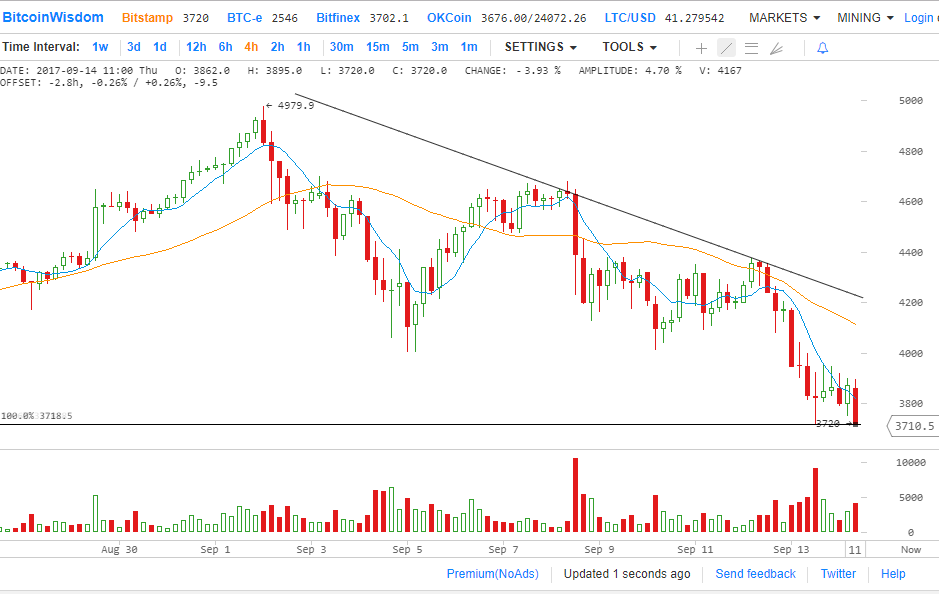Click the tallest red volume bar
This screenshot has width=939, height=594.
coord(576,495)
